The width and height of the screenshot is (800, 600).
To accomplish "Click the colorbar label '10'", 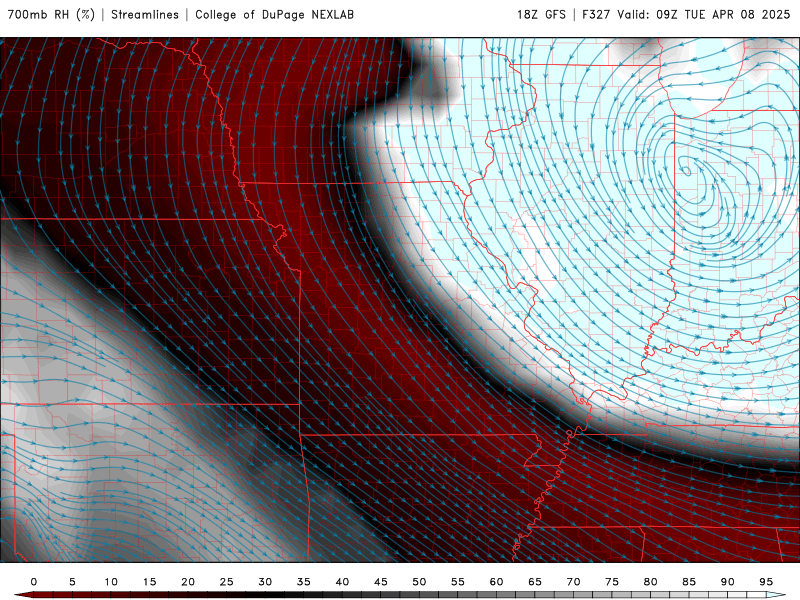I will pyautogui.click(x=111, y=582).
